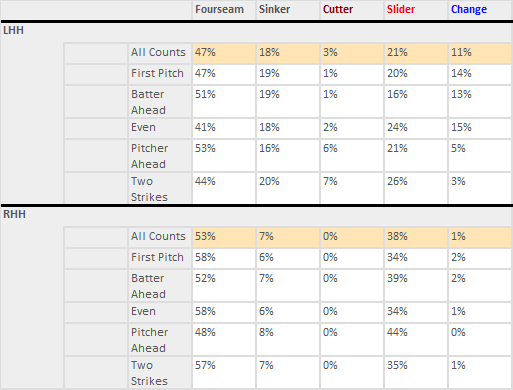Click LHH All Counts Fourseam 47% cell
The height and width of the screenshot is (390, 513).
224,53
